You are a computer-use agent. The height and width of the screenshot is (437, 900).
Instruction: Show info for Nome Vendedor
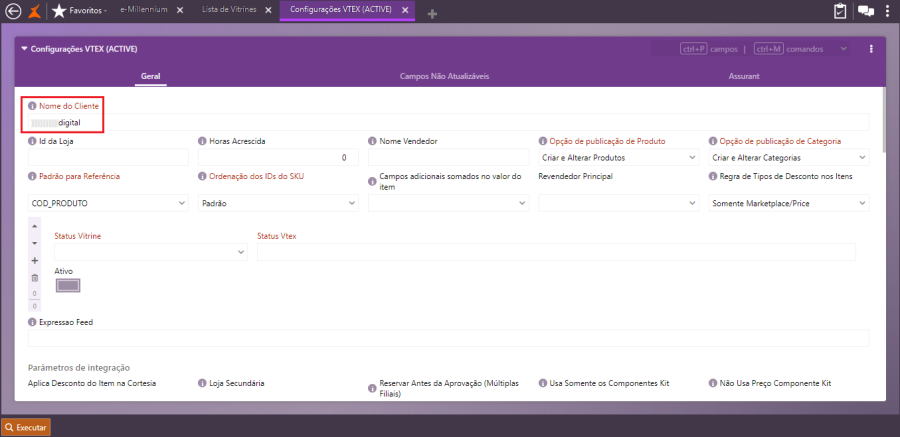coord(373,141)
